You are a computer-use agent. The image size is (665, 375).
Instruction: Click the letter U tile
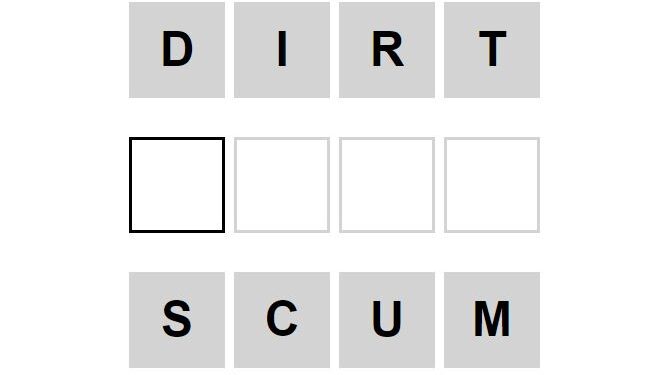pyautogui.click(x=387, y=320)
